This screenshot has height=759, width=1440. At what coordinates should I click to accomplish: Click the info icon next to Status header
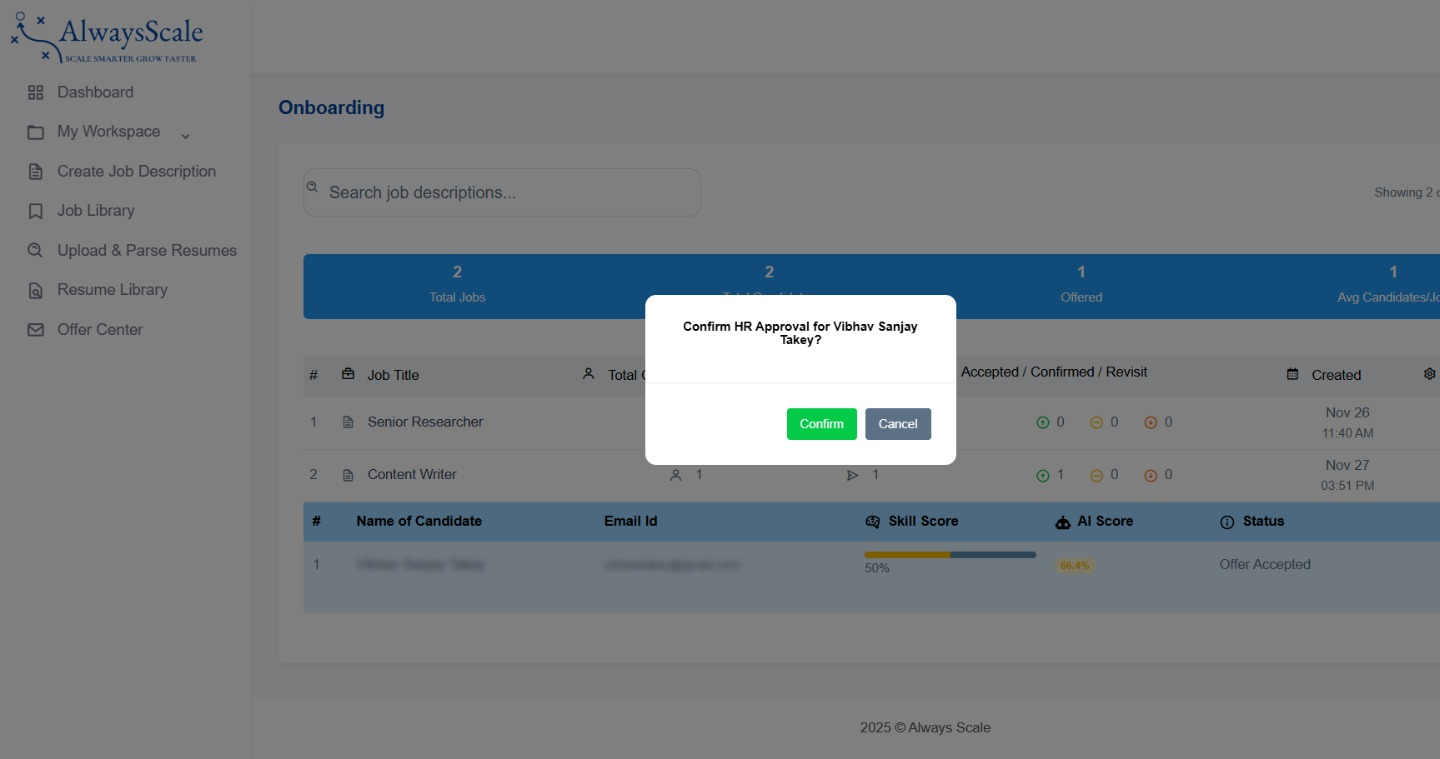point(1228,521)
